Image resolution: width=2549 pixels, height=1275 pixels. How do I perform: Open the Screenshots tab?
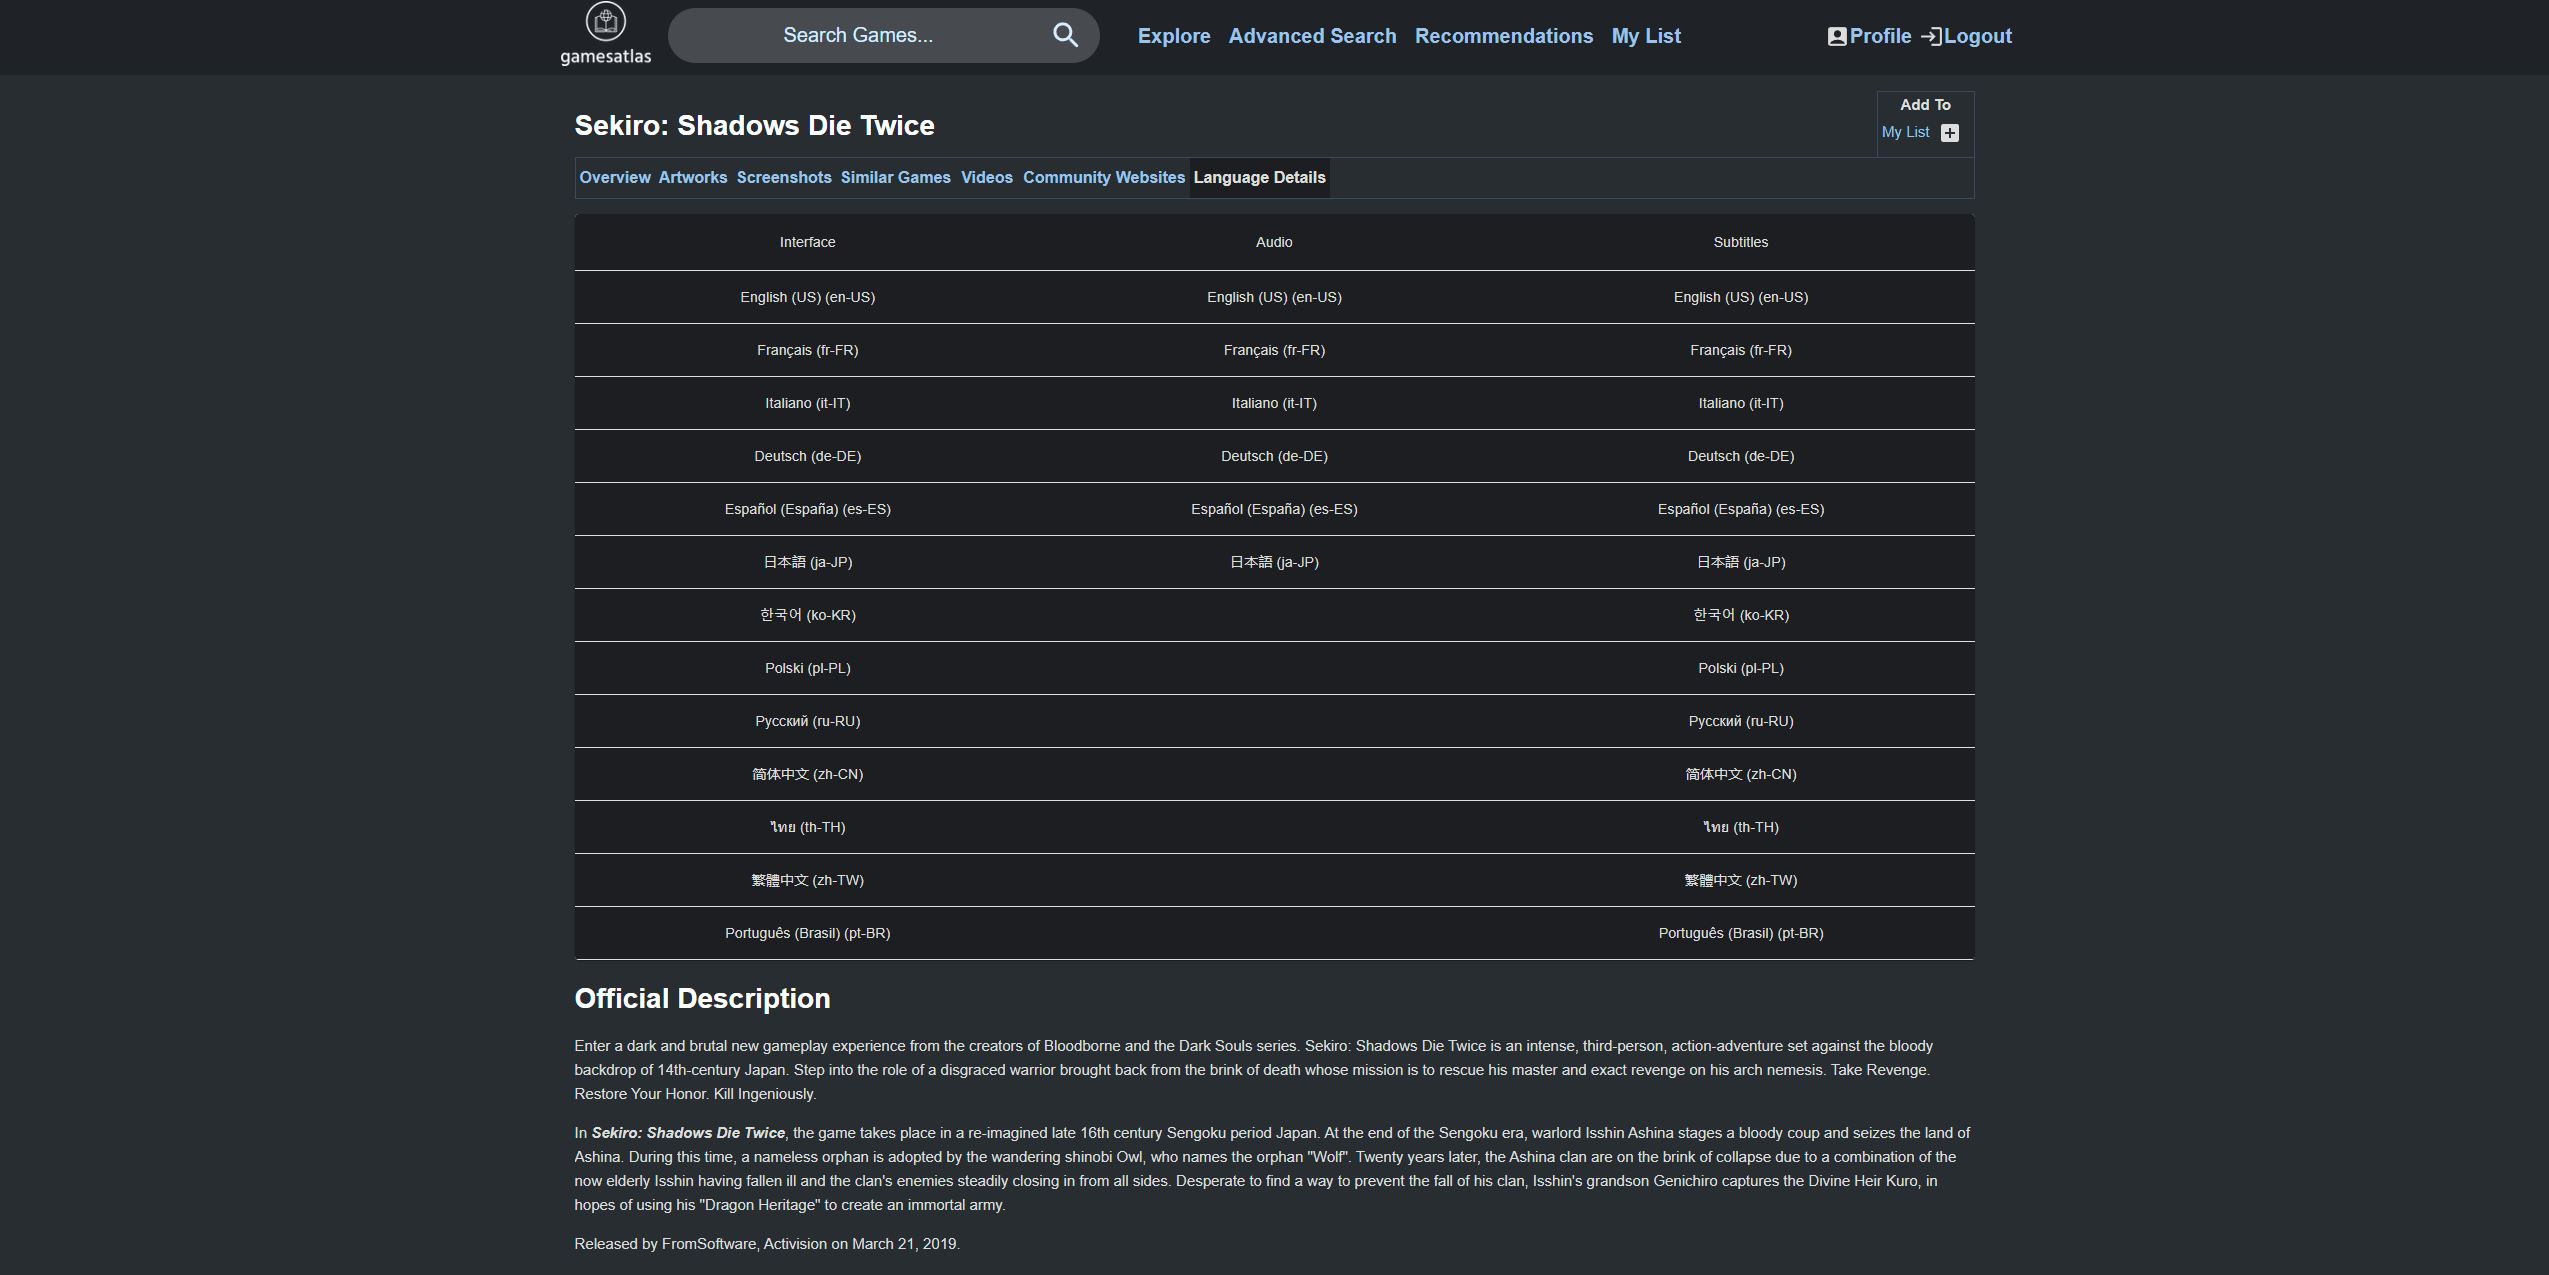(x=783, y=177)
